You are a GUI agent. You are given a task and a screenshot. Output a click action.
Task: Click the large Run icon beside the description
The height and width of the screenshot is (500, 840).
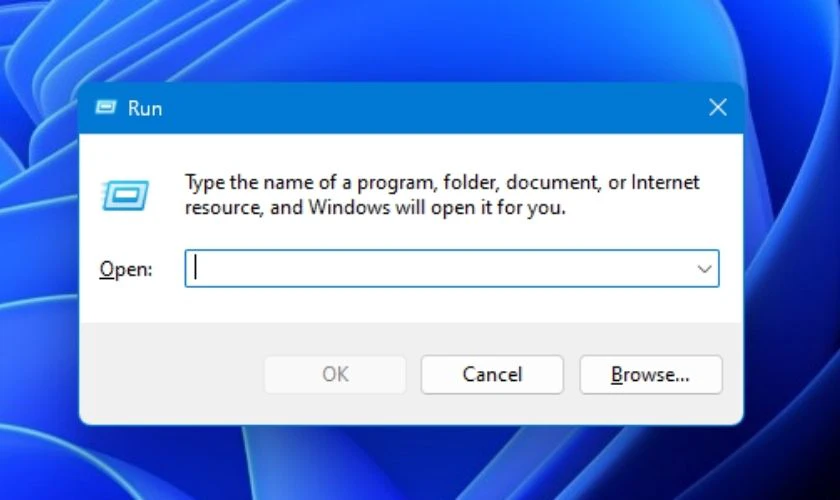(x=125, y=195)
